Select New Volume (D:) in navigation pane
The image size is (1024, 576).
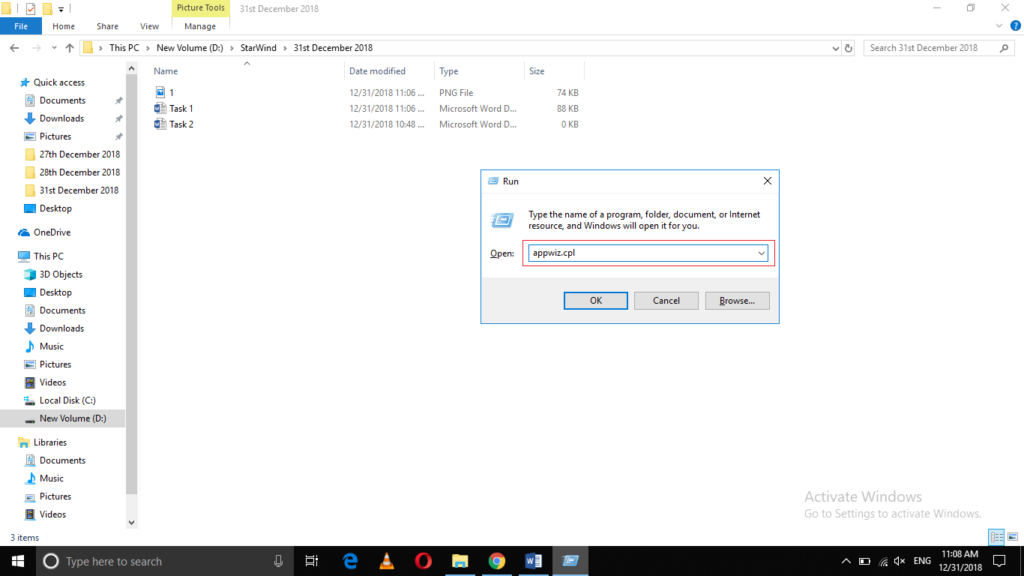pos(72,418)
